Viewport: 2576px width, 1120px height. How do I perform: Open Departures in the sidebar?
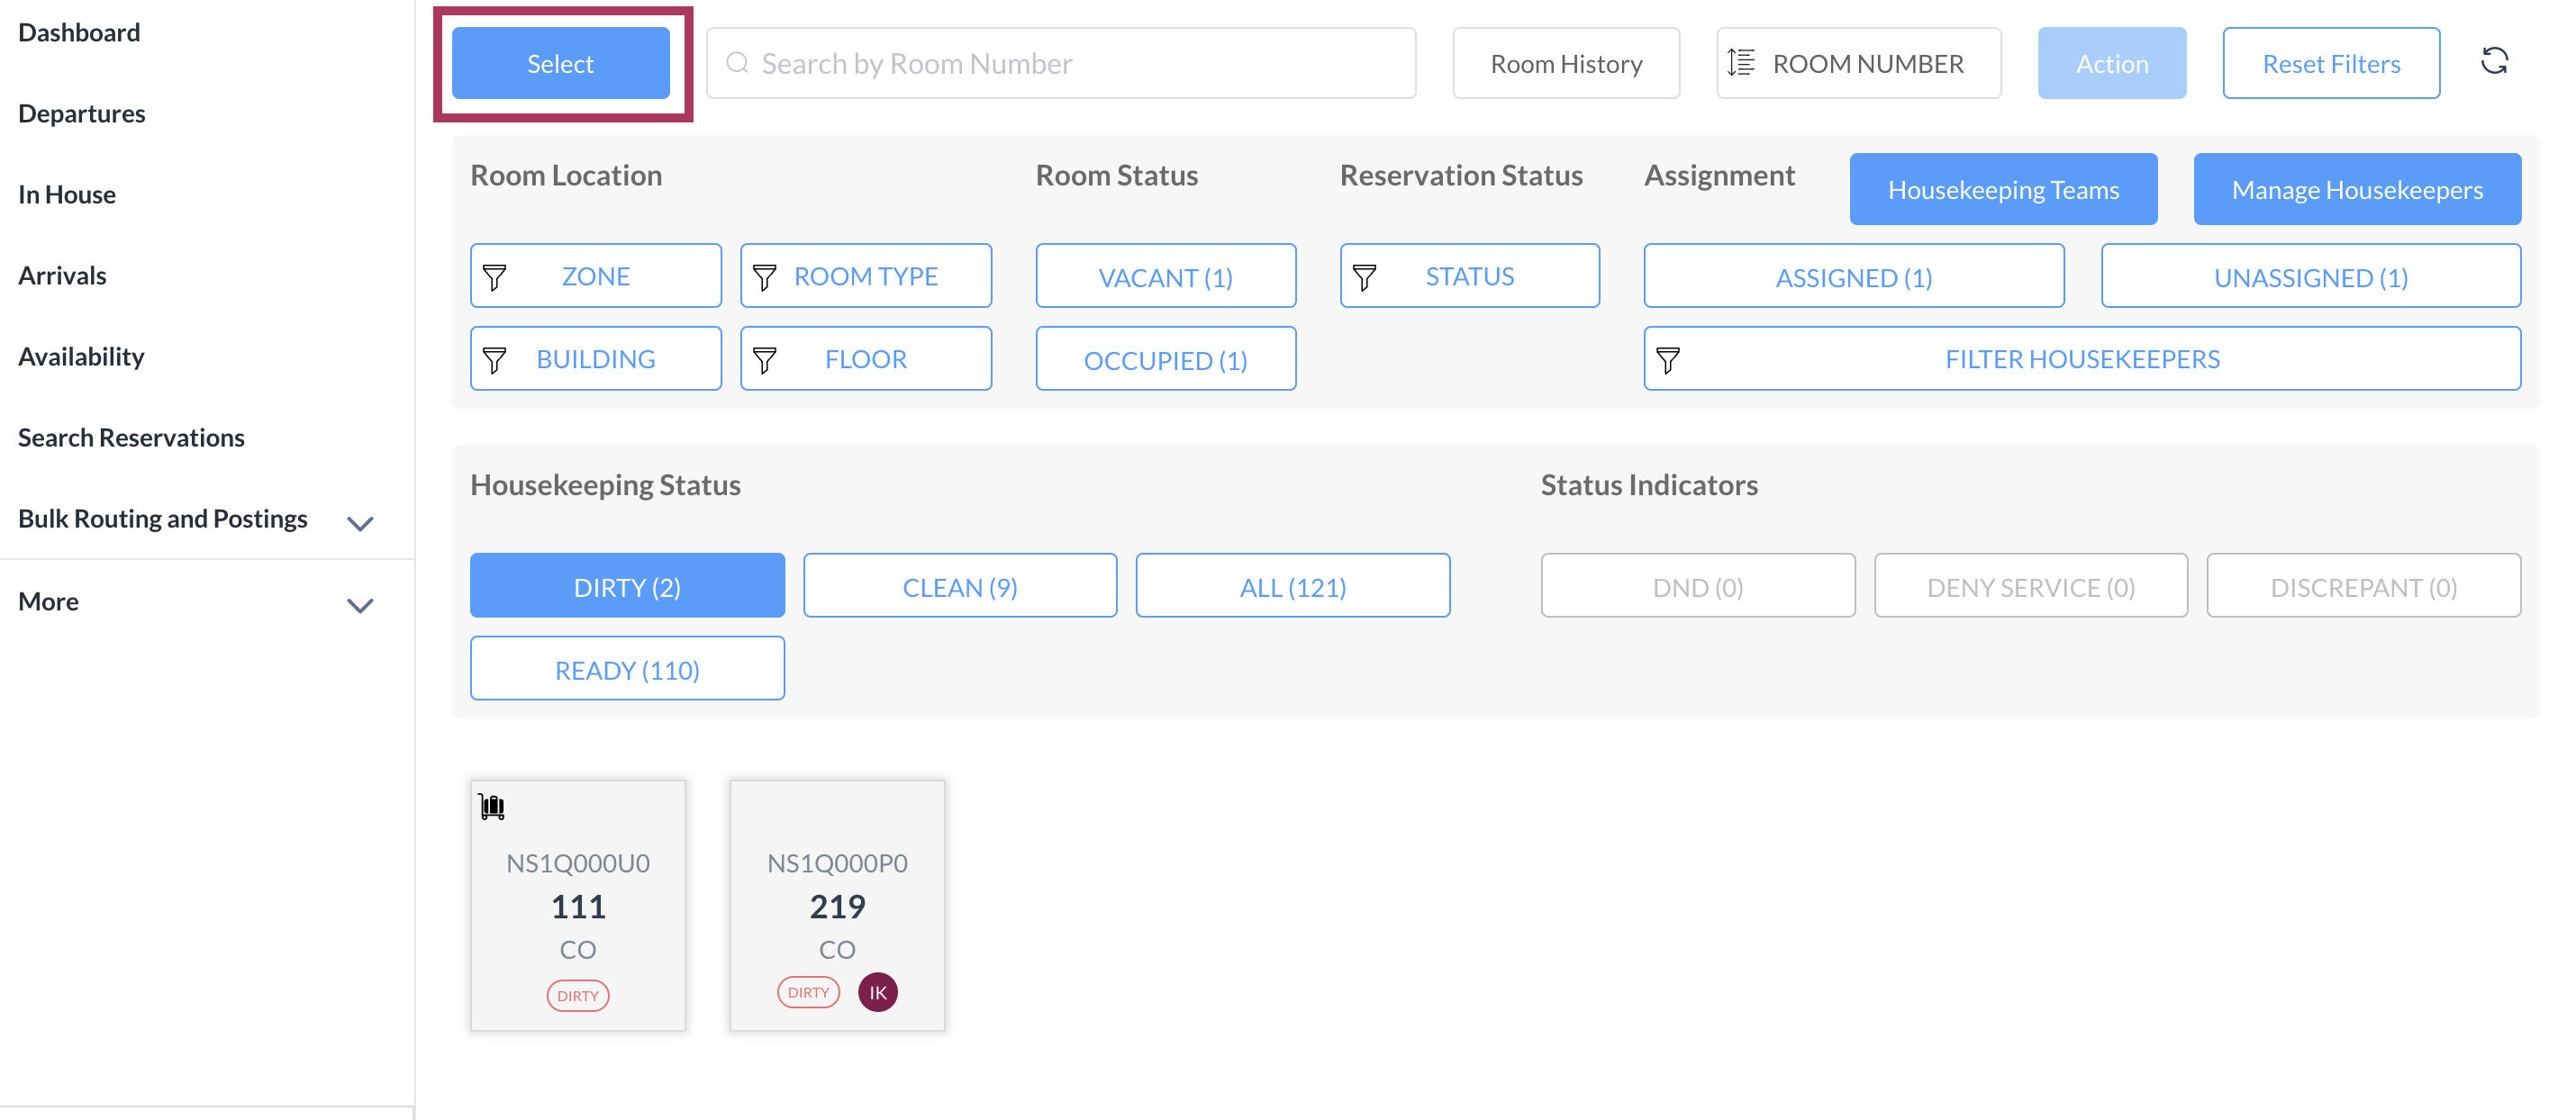(82, 113)
